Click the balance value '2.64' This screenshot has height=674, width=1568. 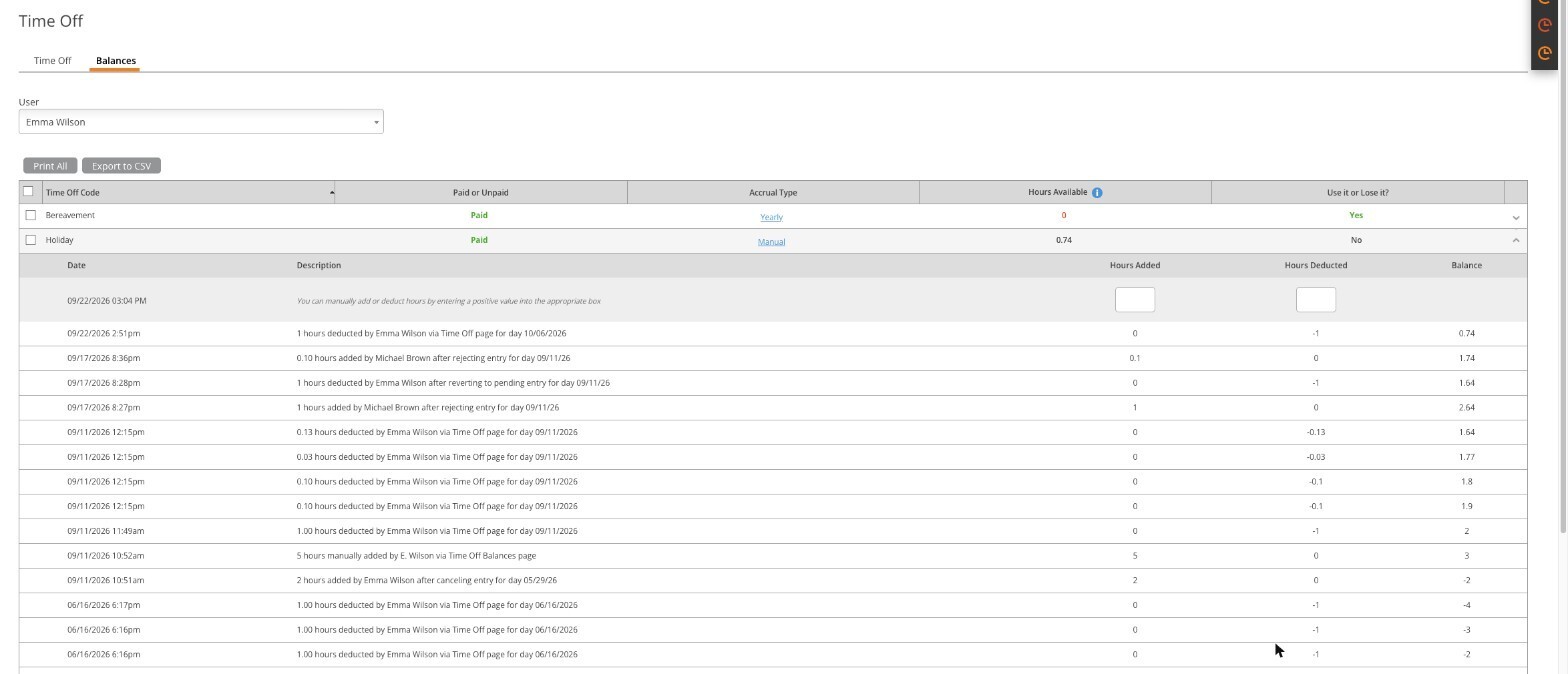pos(1467,408)
